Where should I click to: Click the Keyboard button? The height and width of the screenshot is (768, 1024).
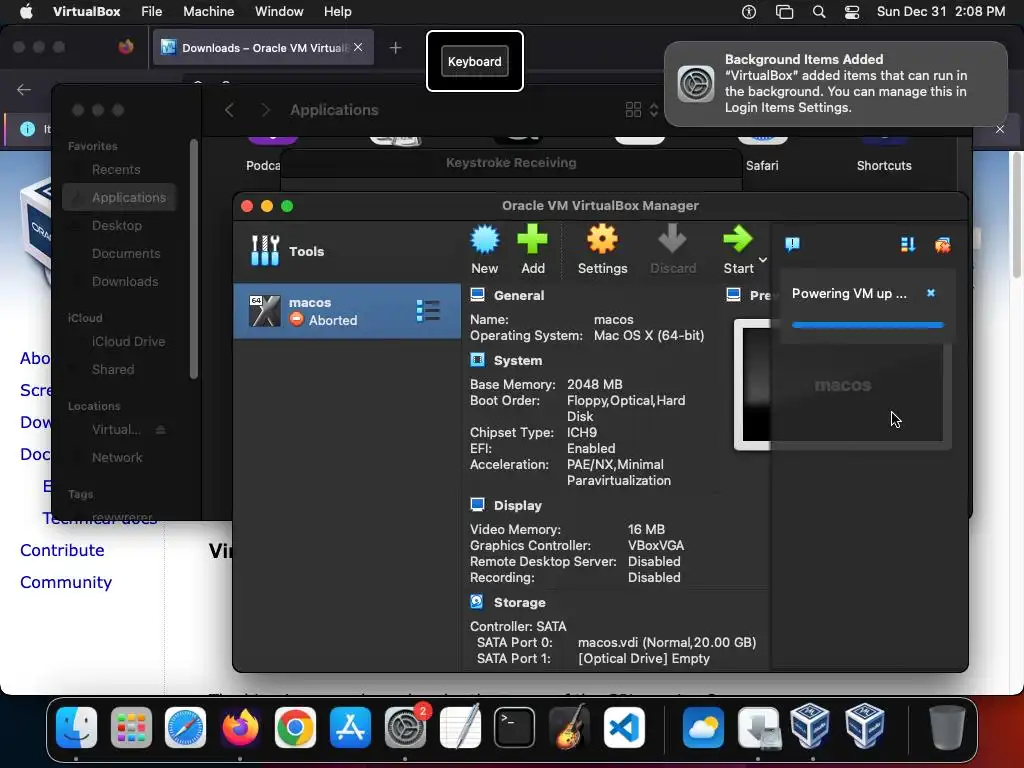coord(475,61)
